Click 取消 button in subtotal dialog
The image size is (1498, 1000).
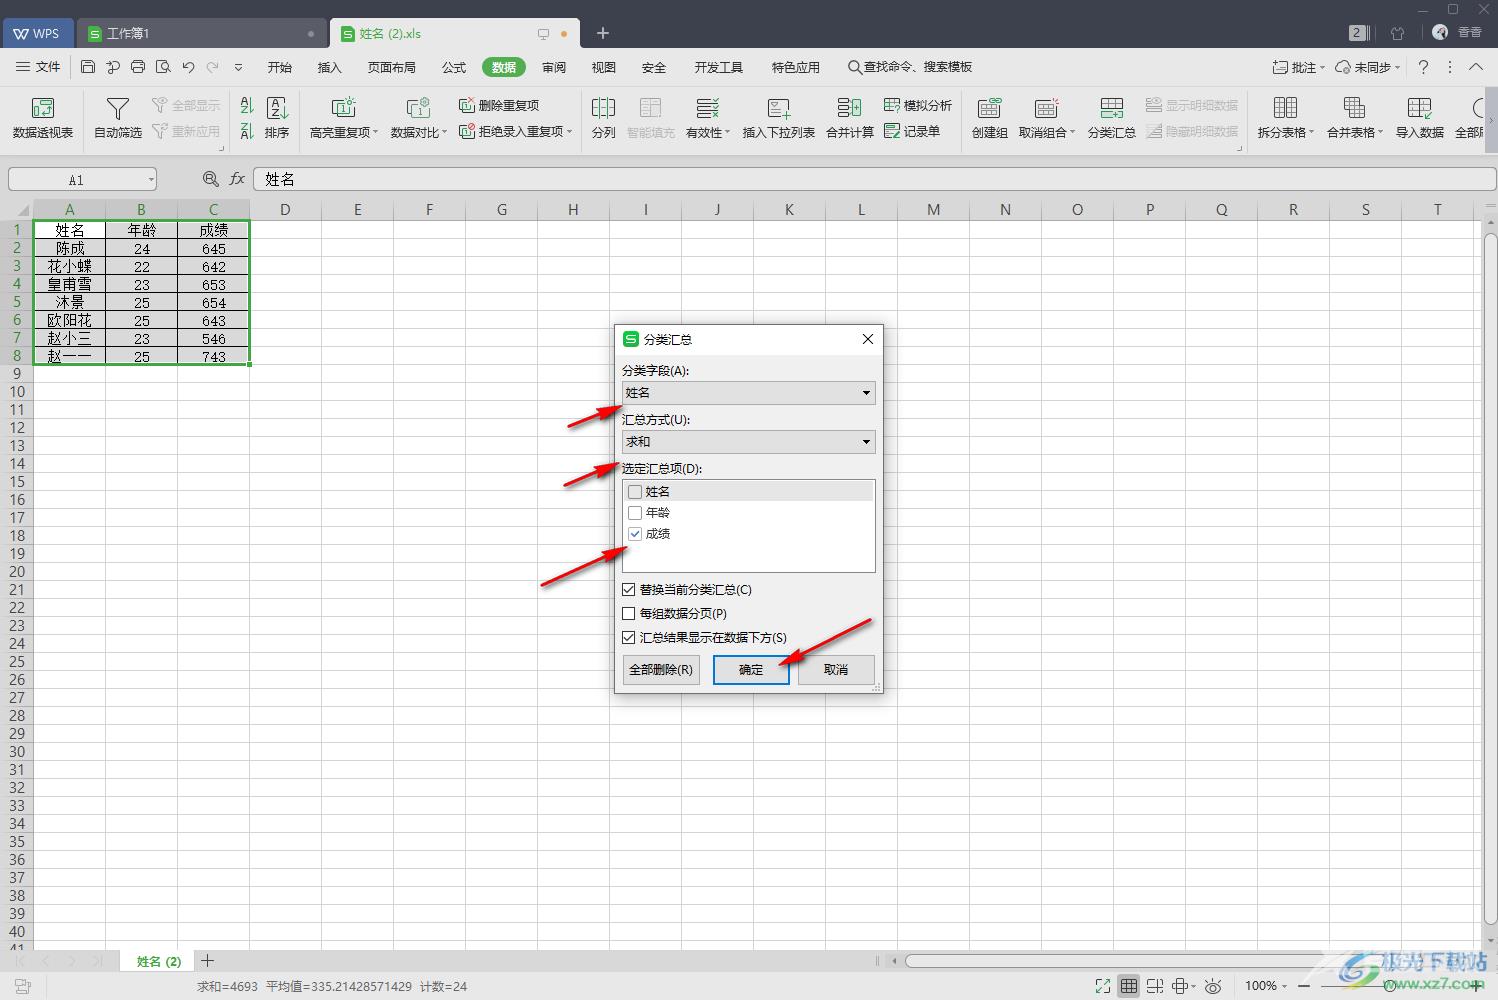click(x=836, y=670)
